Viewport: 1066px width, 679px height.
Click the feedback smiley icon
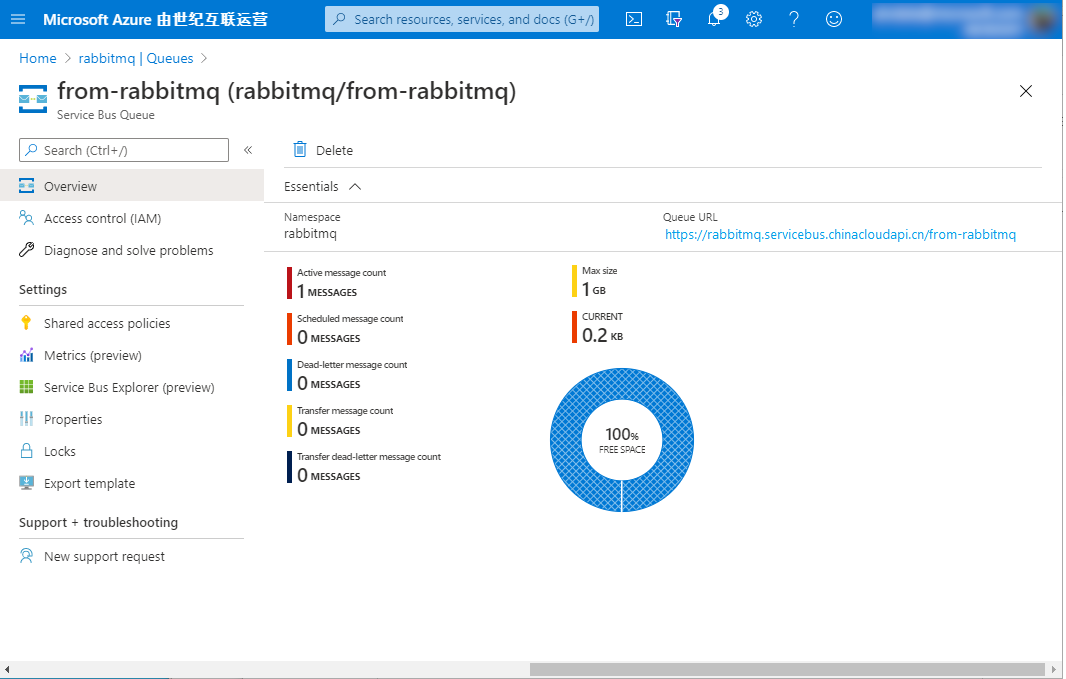(x=834, y=19)
